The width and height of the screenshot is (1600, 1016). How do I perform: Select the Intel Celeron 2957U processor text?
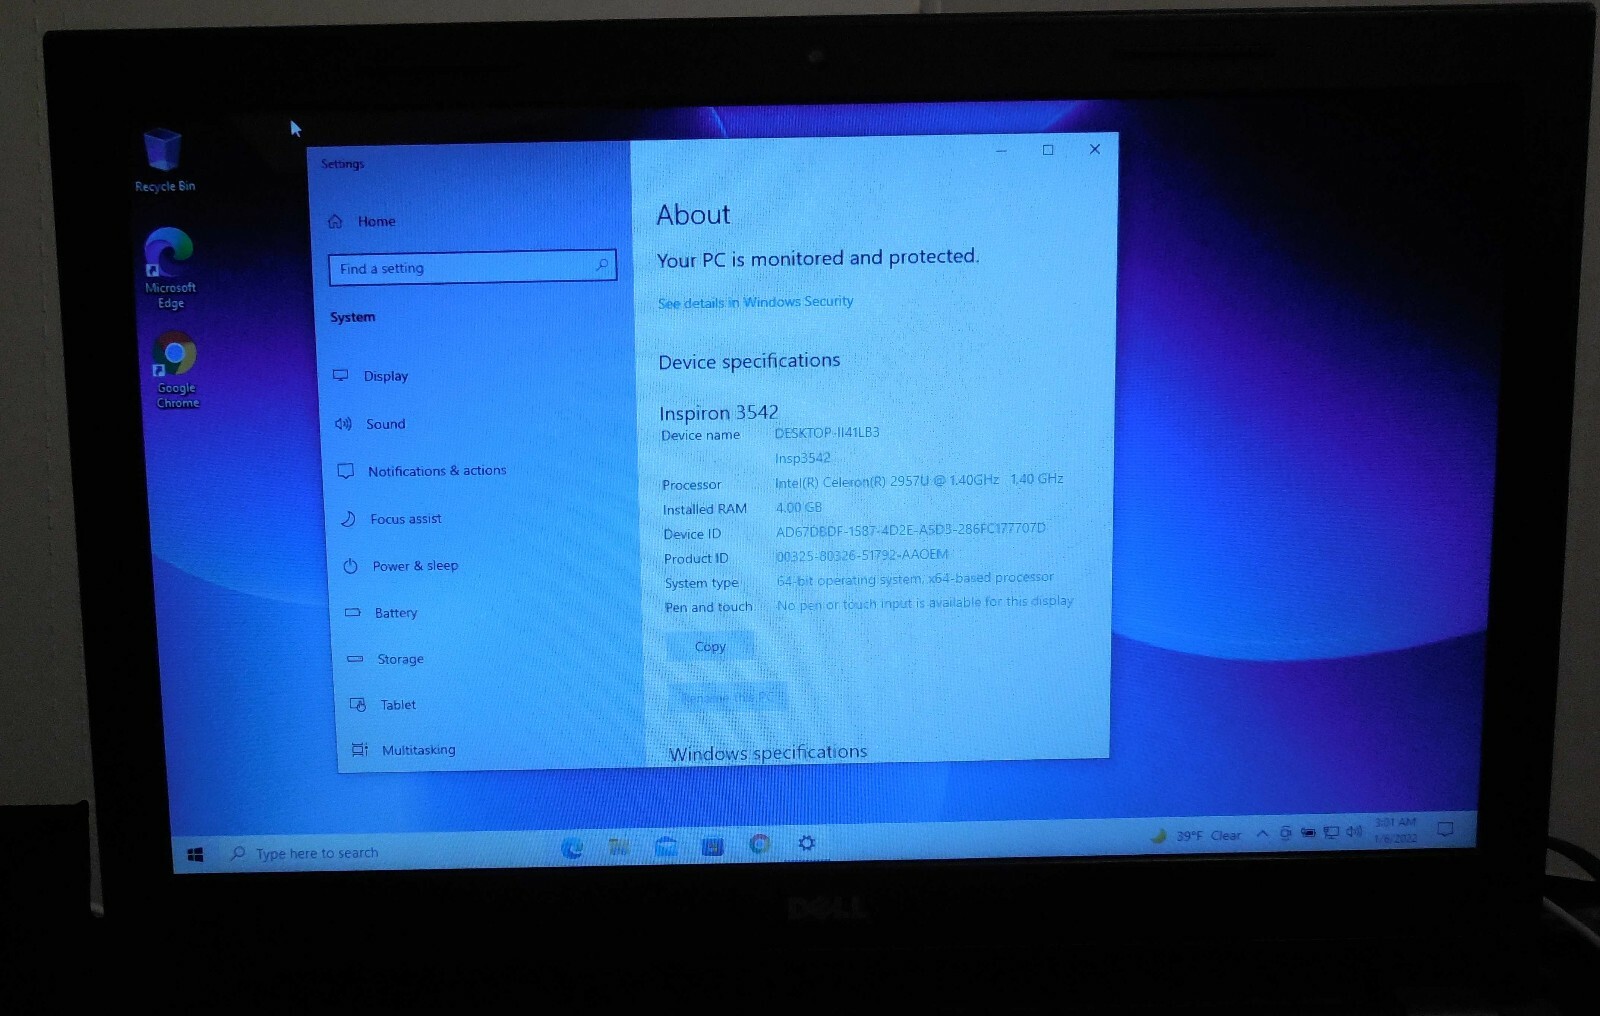[918, 480]
